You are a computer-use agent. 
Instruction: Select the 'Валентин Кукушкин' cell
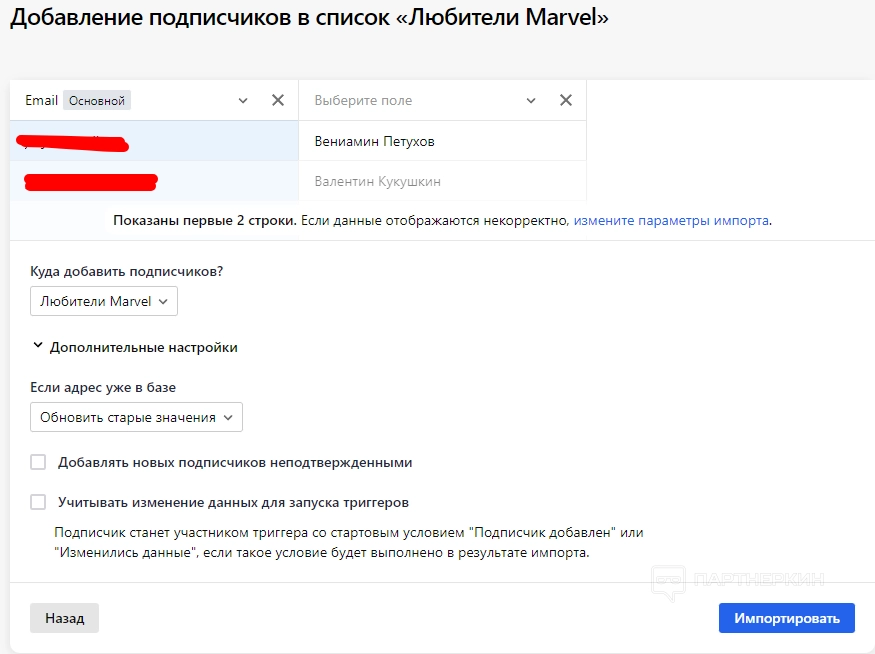click(x=377, y=182)
